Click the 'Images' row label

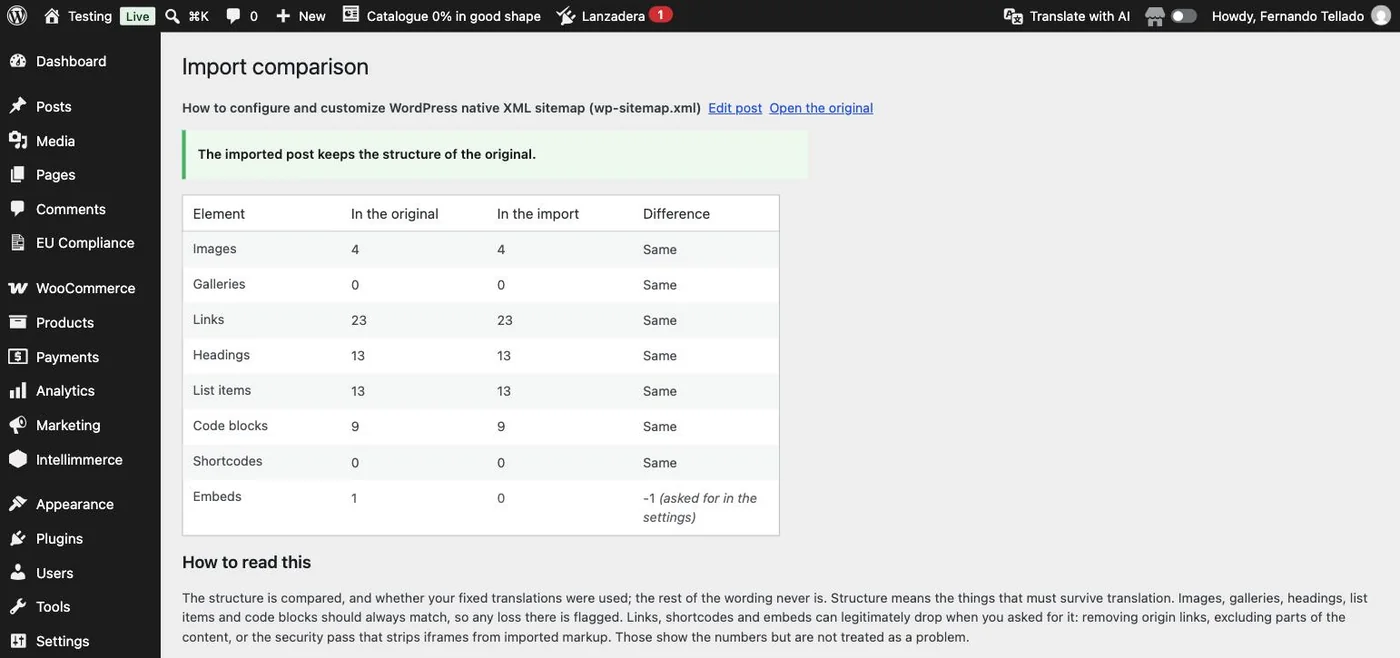pos(214,249)
